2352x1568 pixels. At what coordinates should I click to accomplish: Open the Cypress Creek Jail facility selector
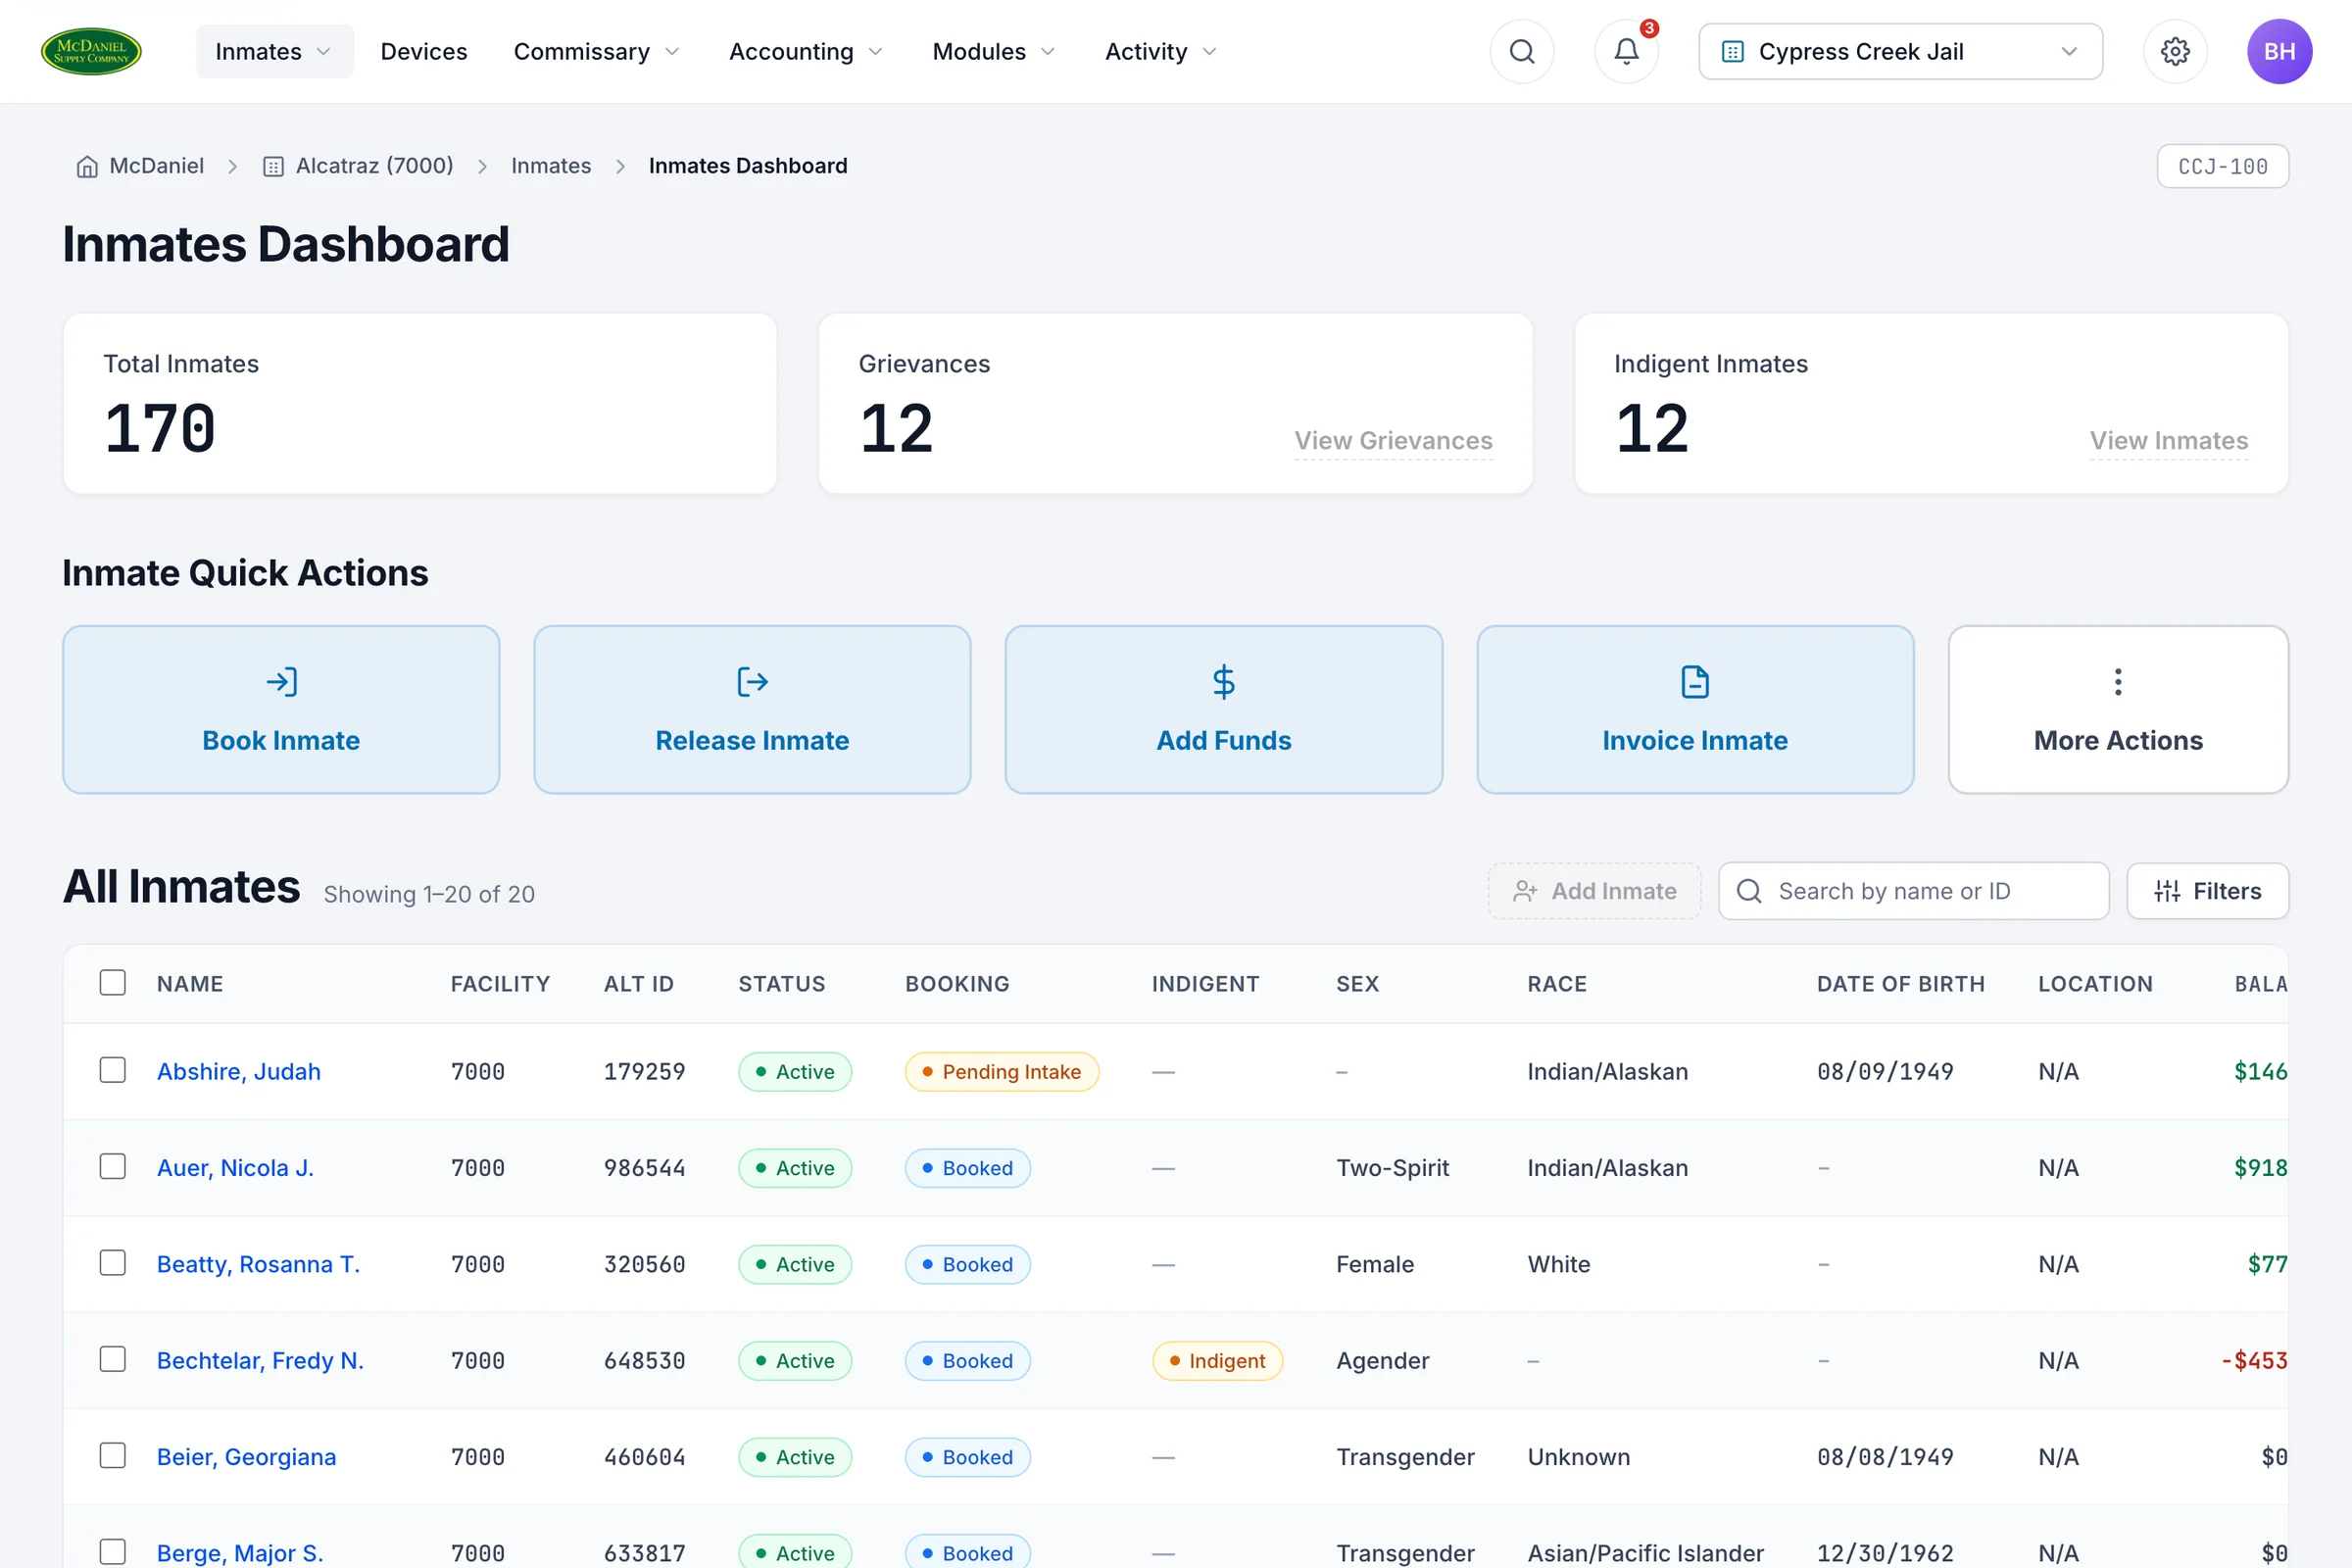[x=1900, y=51]
